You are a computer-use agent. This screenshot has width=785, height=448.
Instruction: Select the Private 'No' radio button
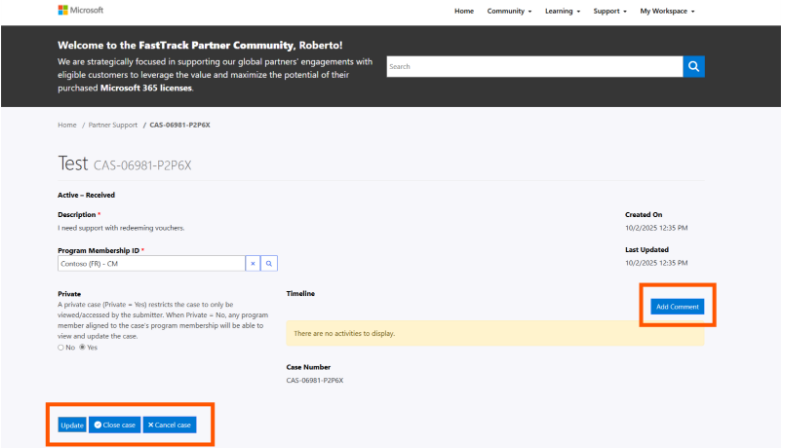pyautogui.click(x=61, y=347)
